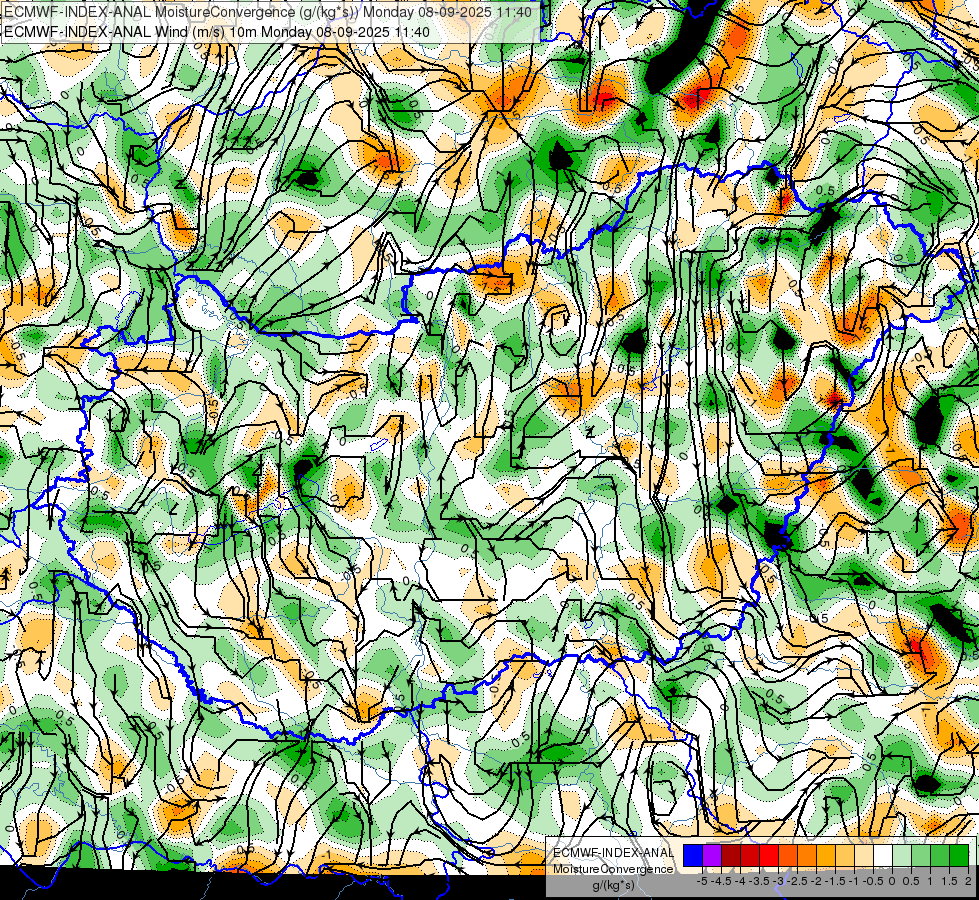The height and width of the screenshot is (900, 979).
Task: Pick the legend swatch between -4 and -3.5
Action: [x=750, y=855]
